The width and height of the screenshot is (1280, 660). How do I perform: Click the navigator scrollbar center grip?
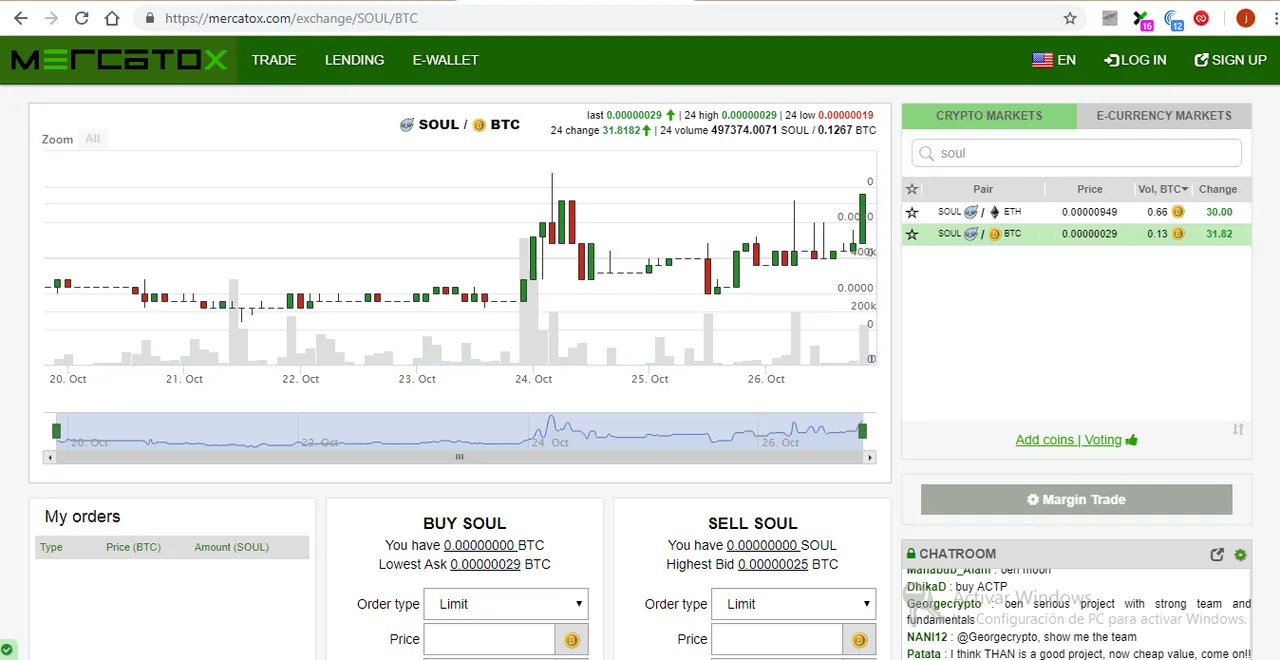[x=460, y=457]
